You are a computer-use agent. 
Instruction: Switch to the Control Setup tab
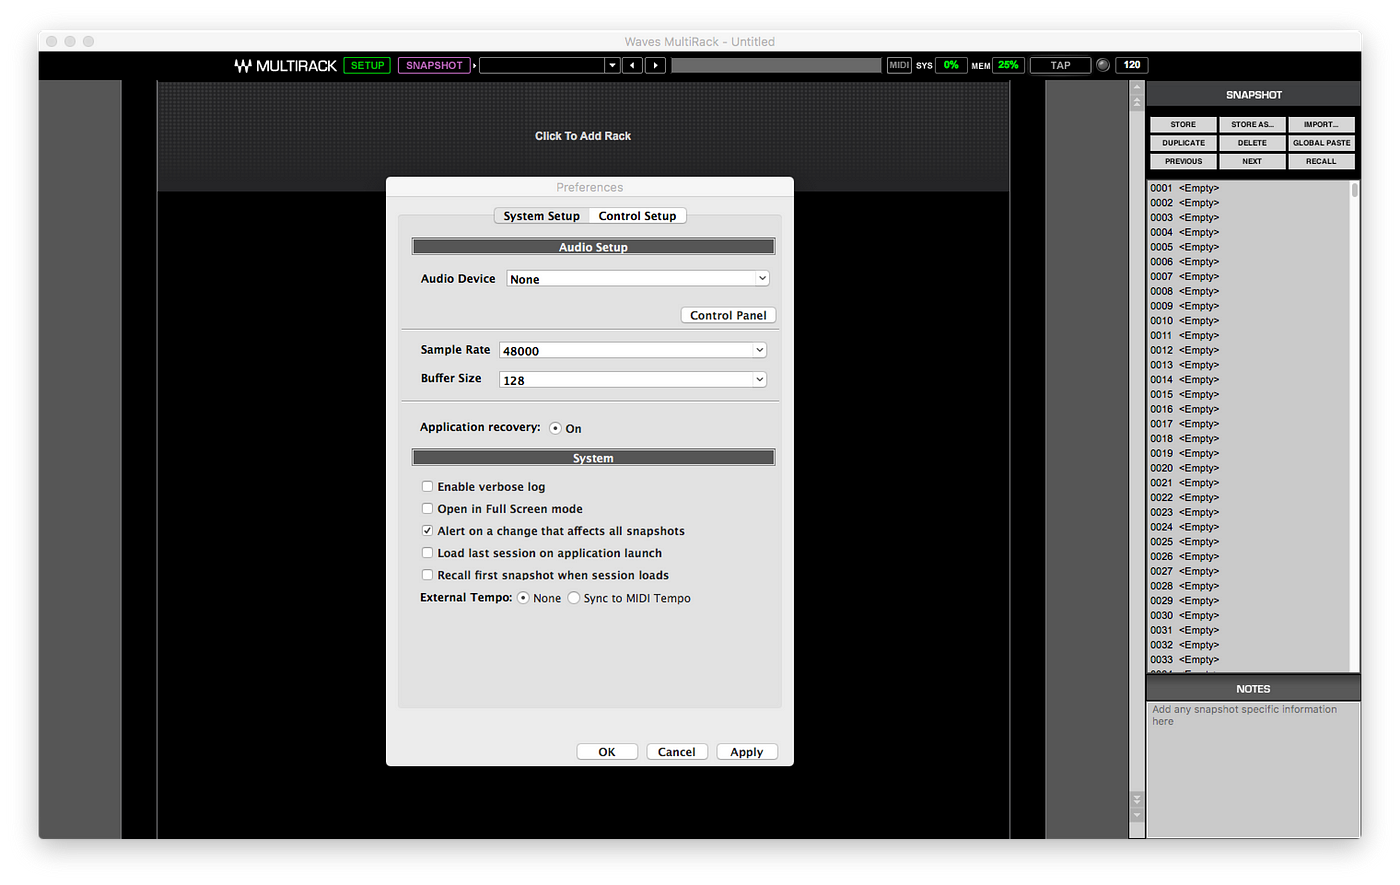point(637,216)
